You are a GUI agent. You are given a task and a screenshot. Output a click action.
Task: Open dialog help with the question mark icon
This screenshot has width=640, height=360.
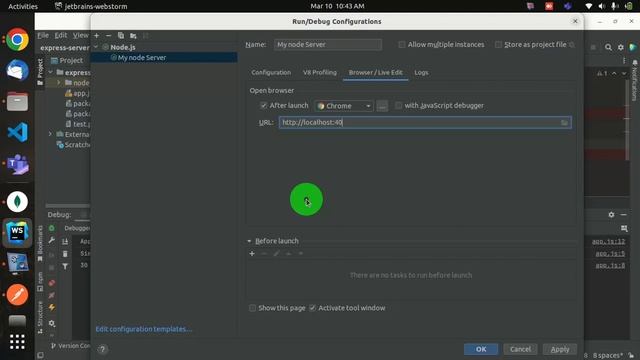point(102,349)
